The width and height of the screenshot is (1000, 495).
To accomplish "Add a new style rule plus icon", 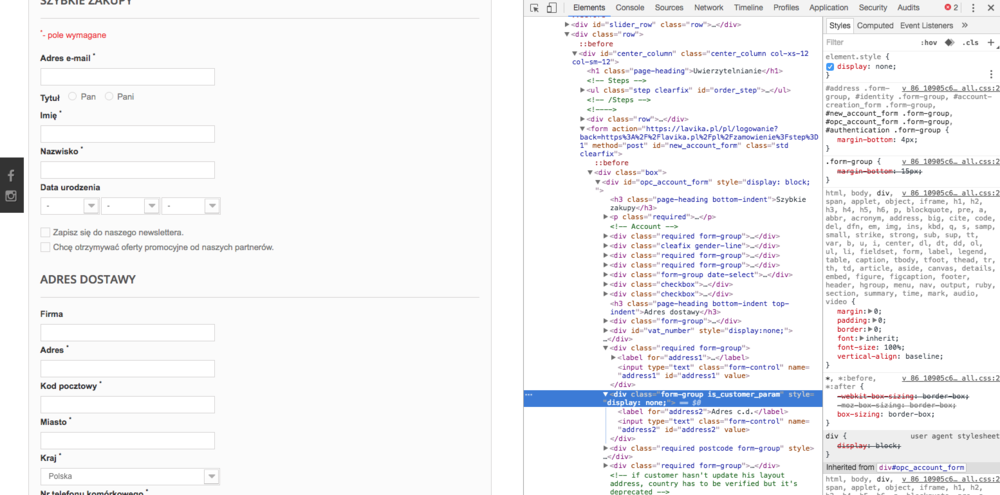I will (990, 43).
